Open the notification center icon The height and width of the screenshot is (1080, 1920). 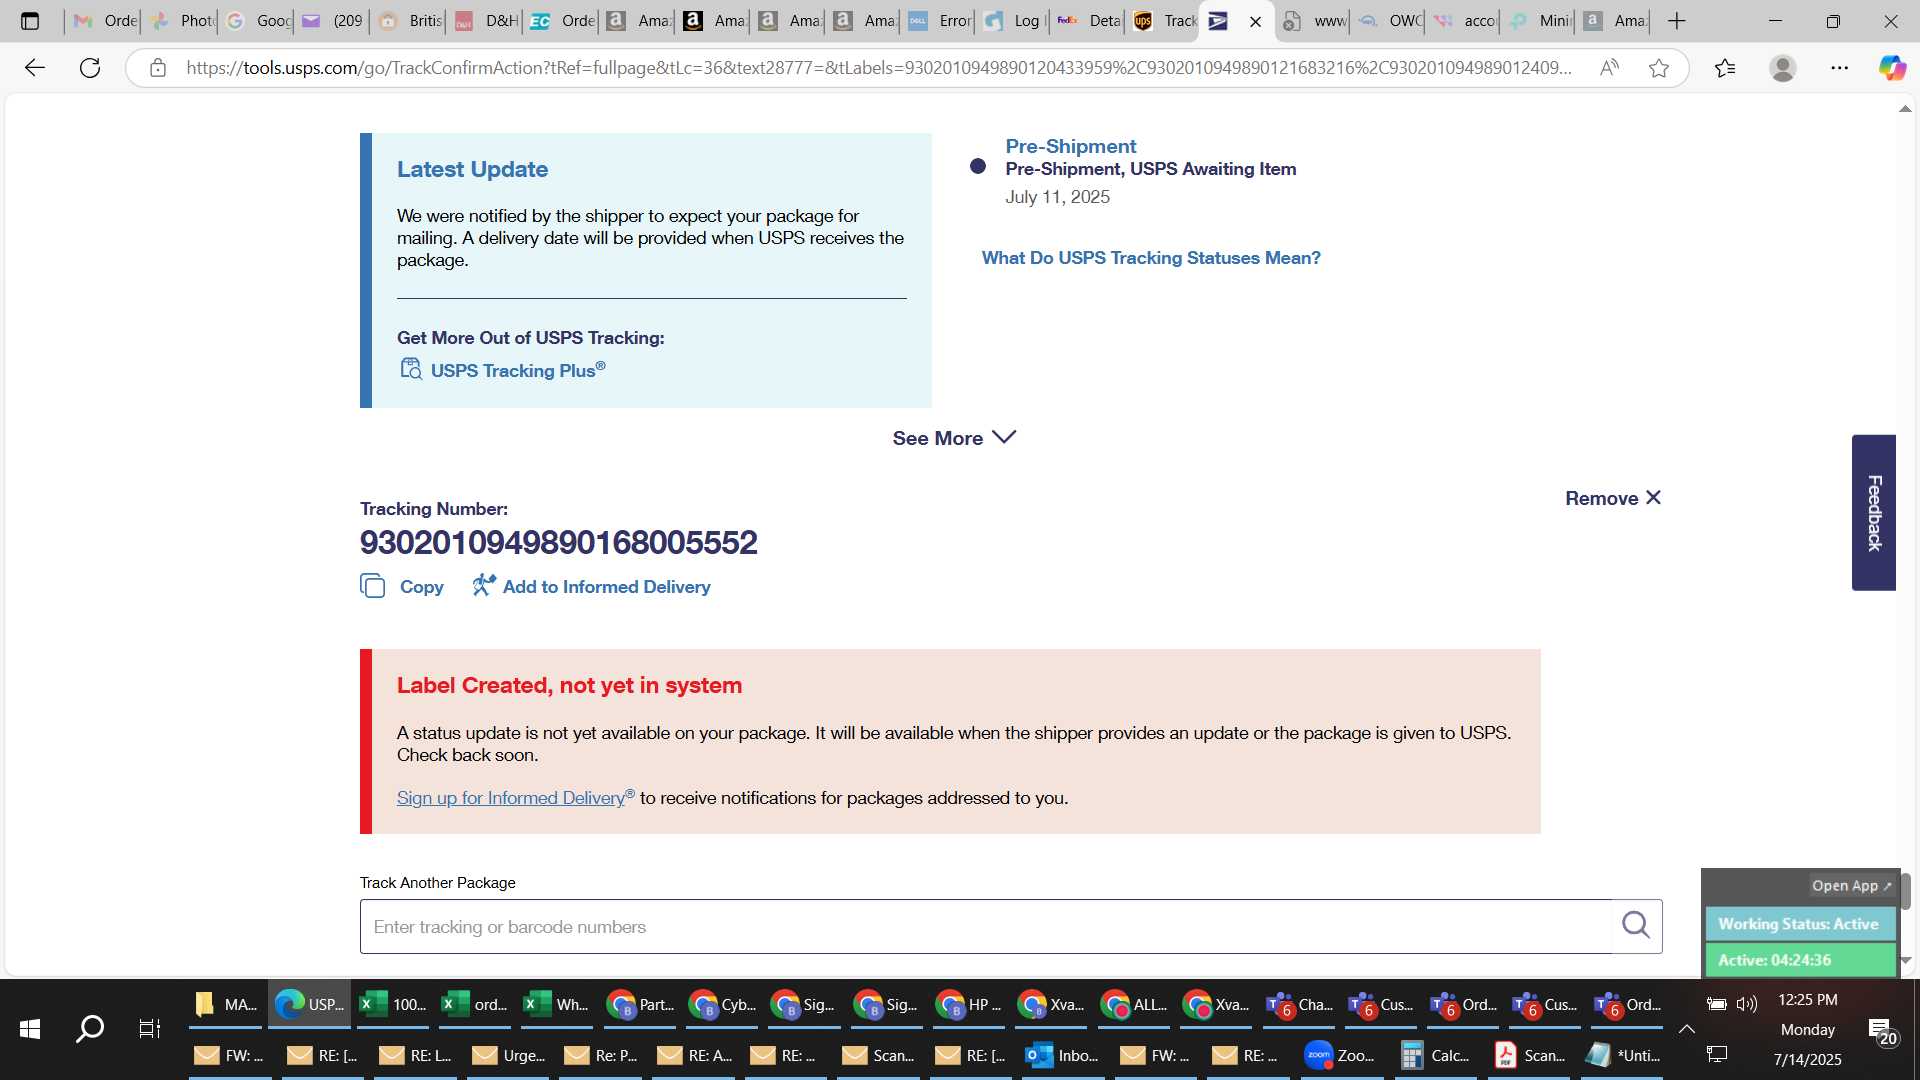pyautogui.click(x=1882, y=1031)
